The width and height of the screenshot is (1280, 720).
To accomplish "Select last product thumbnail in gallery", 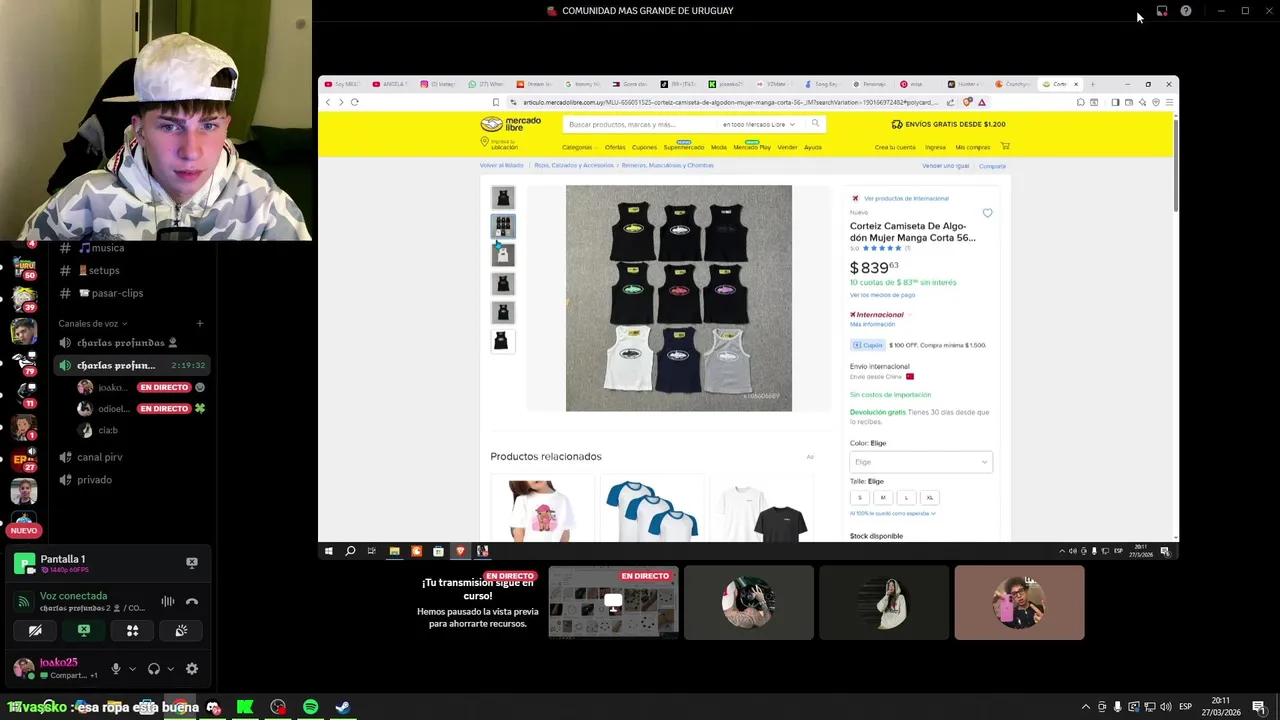I will pos(503,341).
